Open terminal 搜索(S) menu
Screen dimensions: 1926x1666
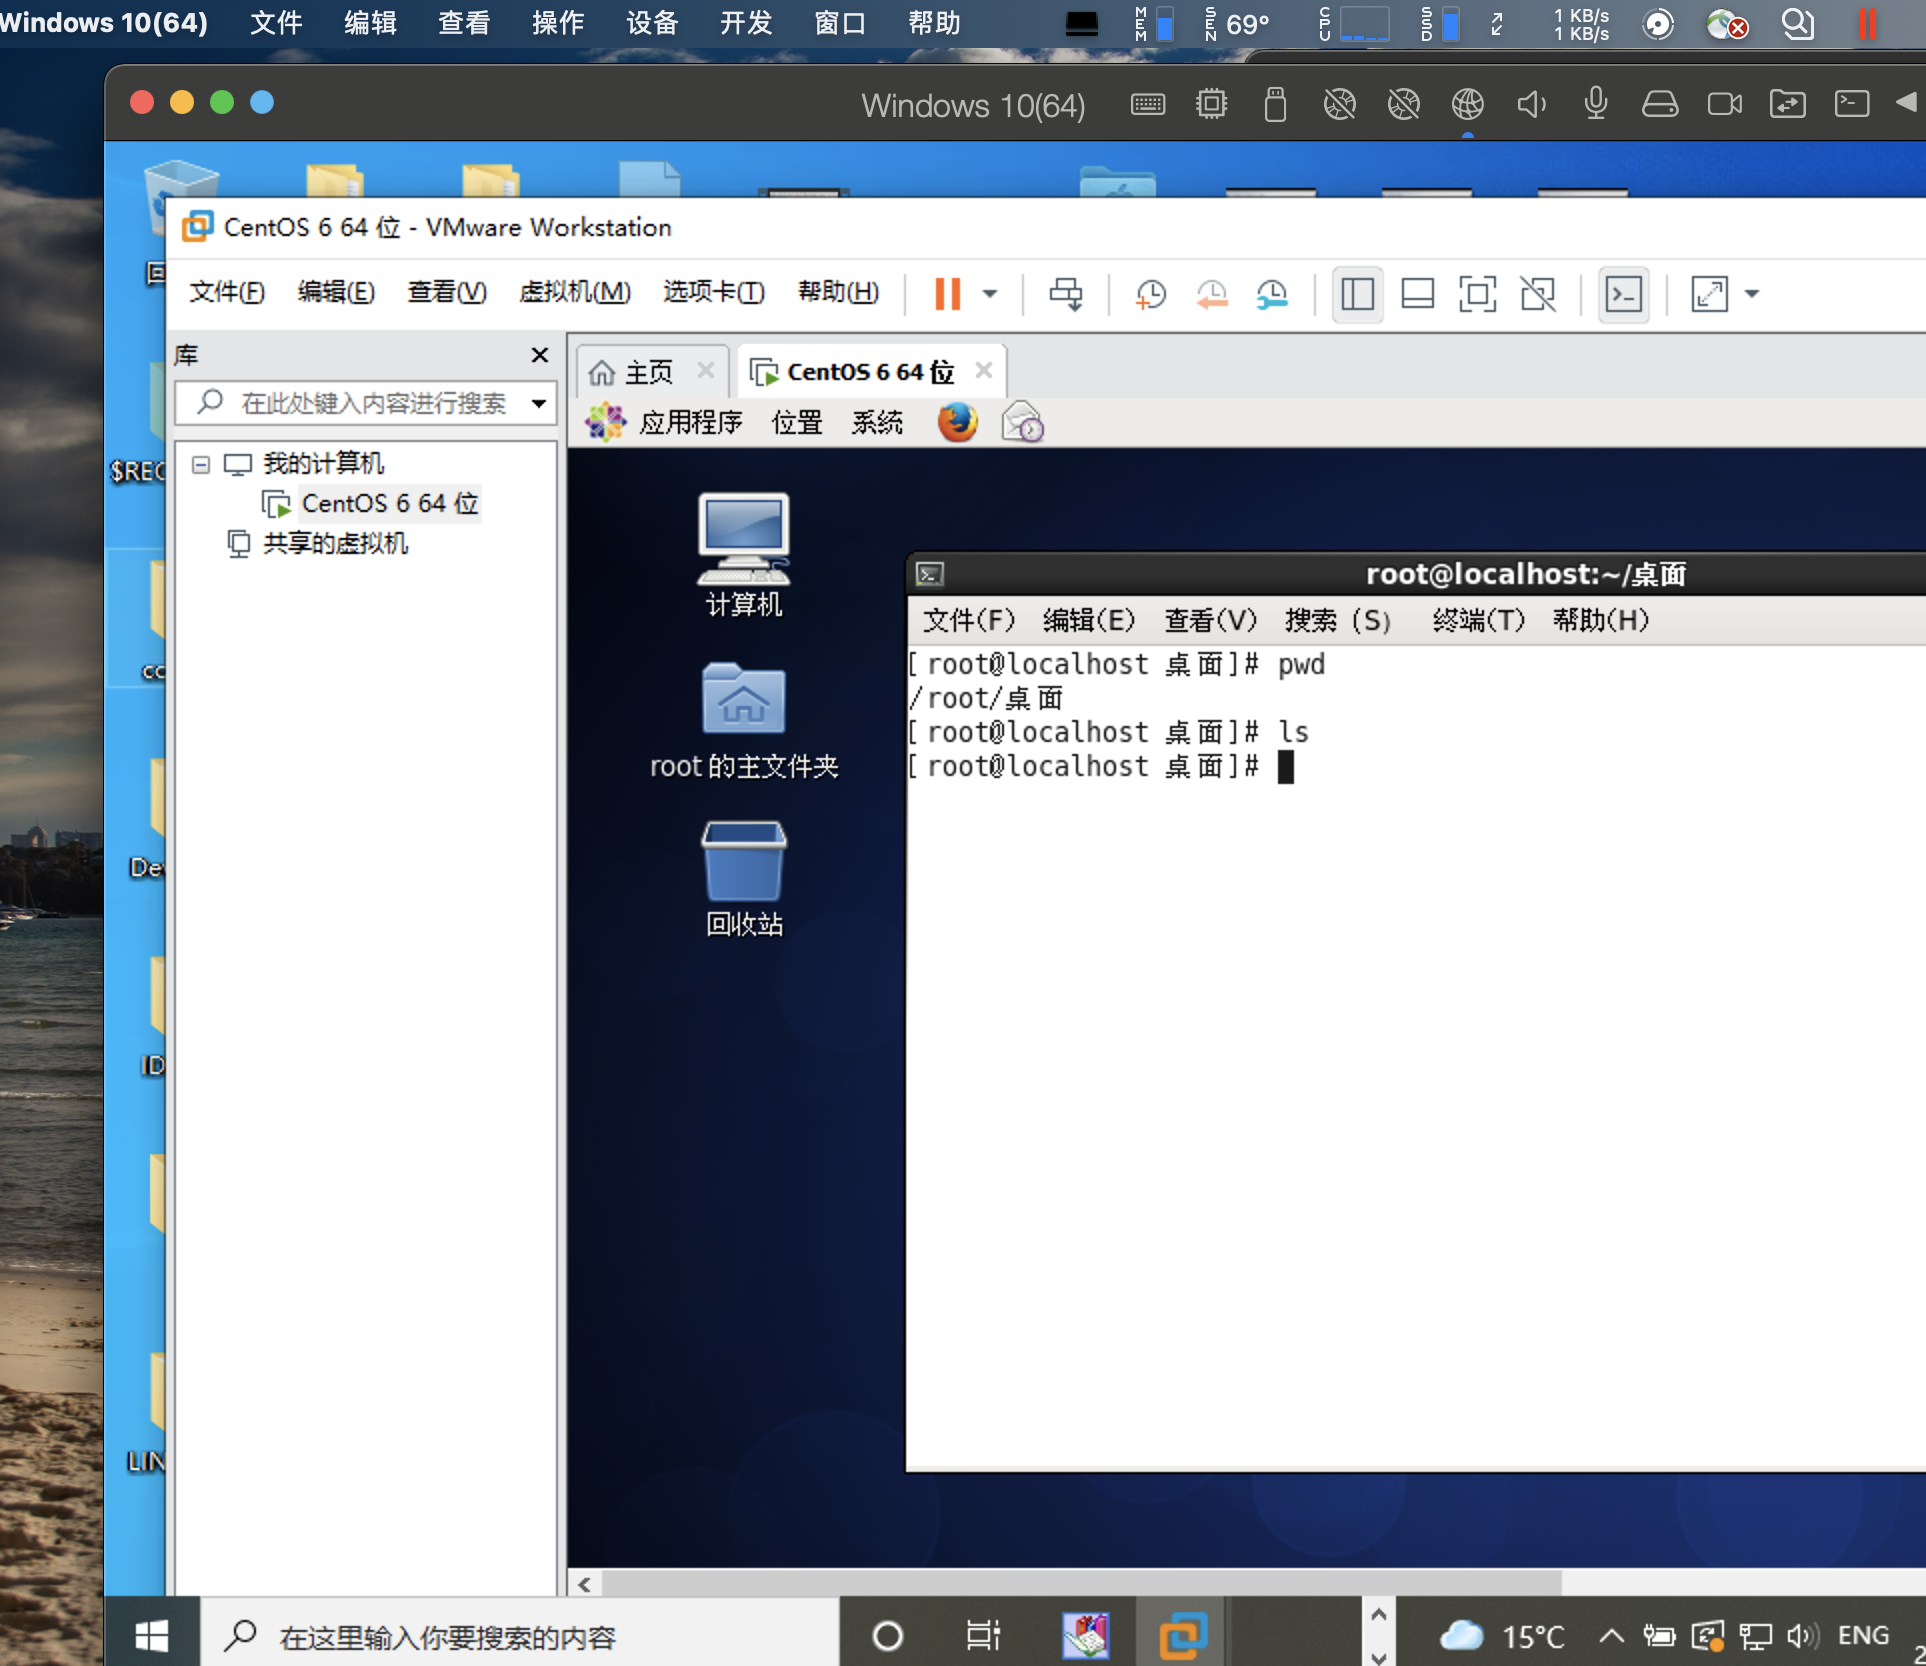tap(1338, 620)
